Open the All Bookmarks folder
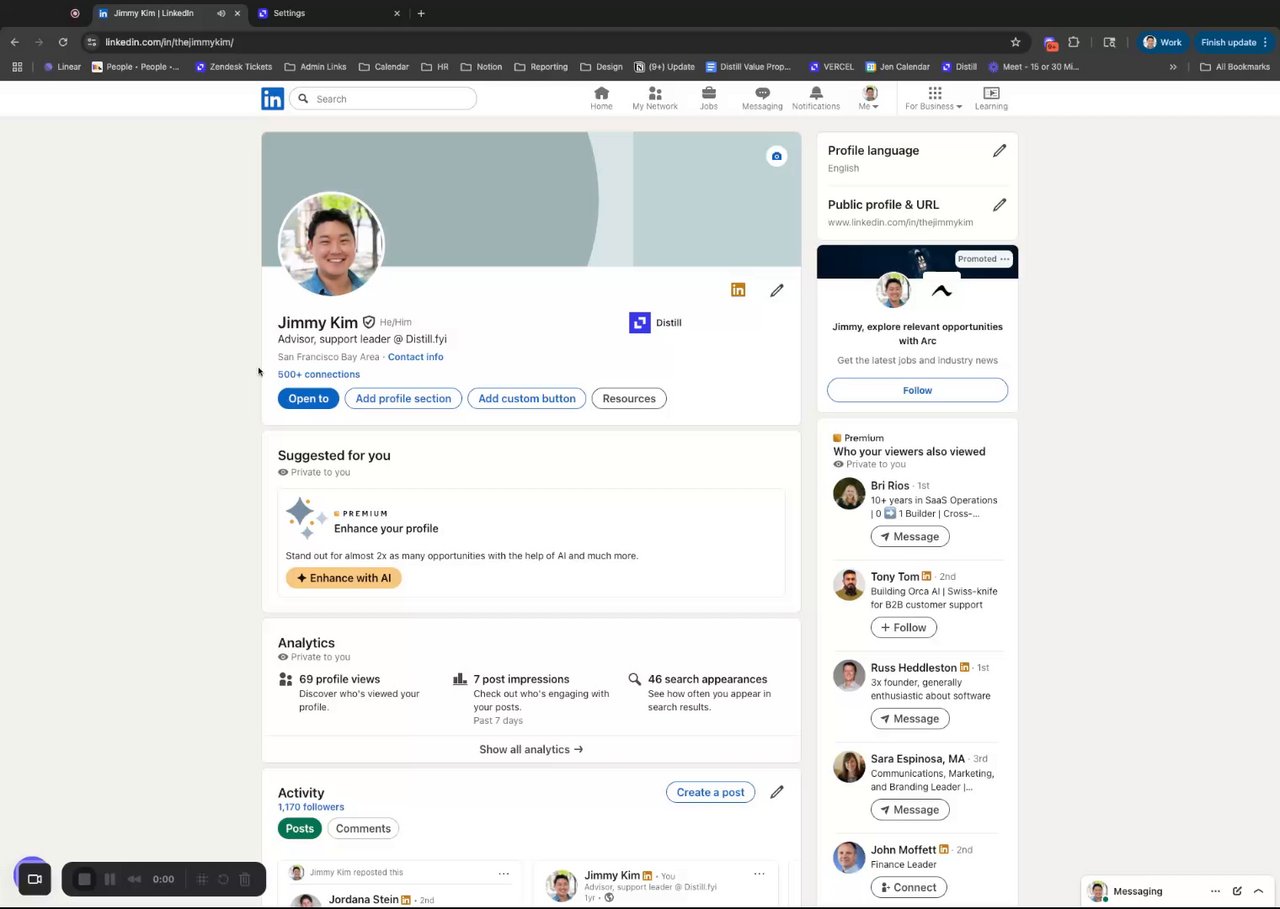The height and width of the screenshot is (909, 1280). pos(1234,67)
